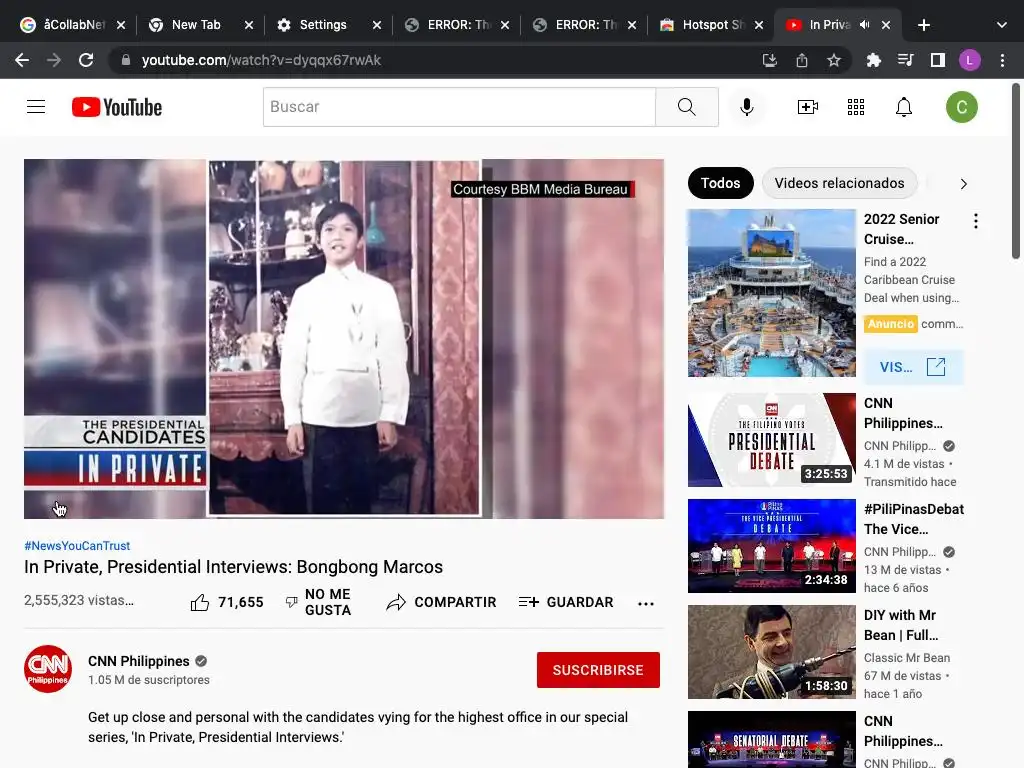Open the CNN Philippines channel name
The width and height of the screenshot is (1024, 768).
138,661
